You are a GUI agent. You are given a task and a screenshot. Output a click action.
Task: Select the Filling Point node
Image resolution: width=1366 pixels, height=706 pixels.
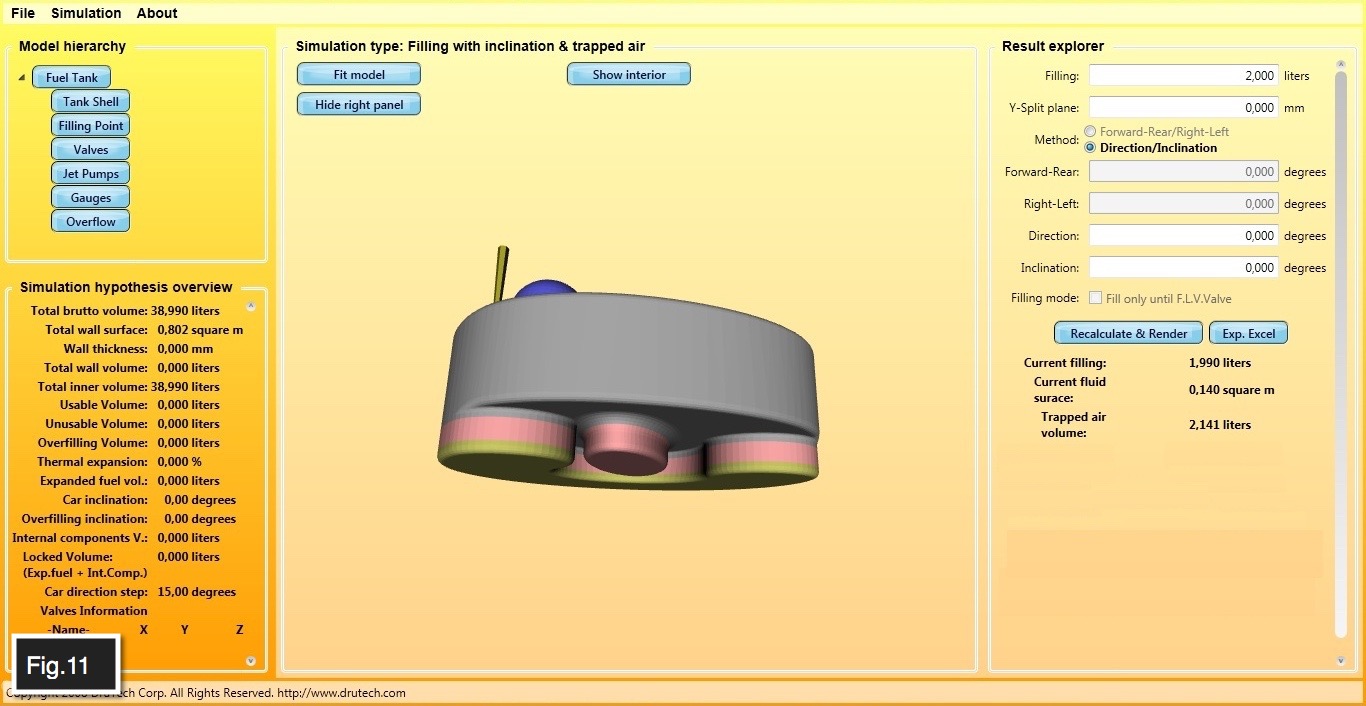pyautogui.click(x=91, y=126)
